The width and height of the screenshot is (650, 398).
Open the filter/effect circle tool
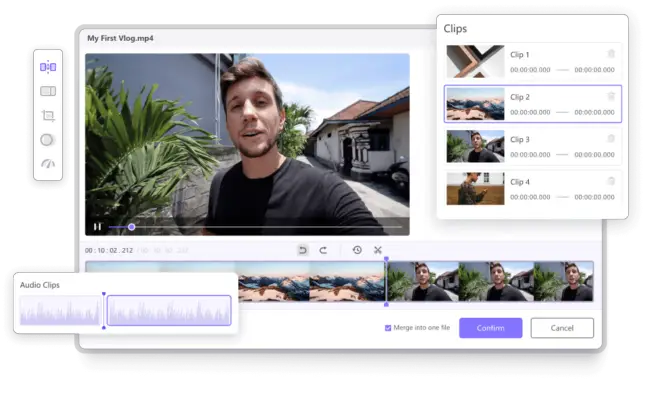(48, 140)
